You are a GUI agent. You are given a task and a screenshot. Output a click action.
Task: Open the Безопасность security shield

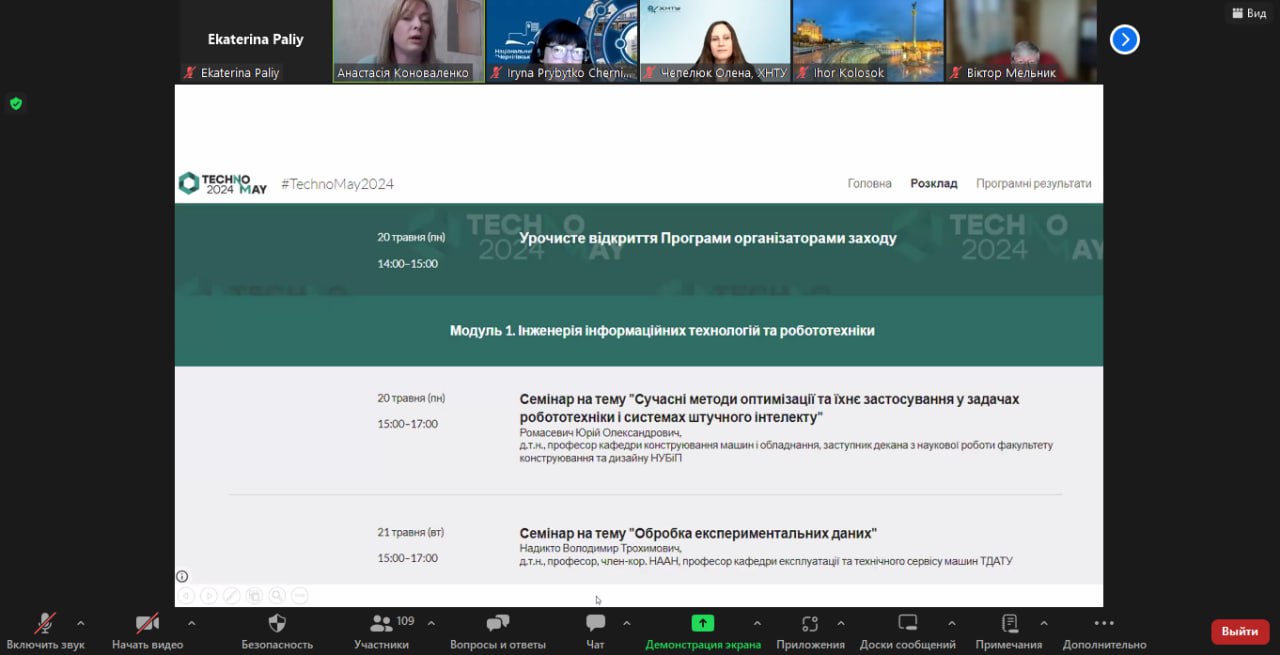click(x=277, y=632)
